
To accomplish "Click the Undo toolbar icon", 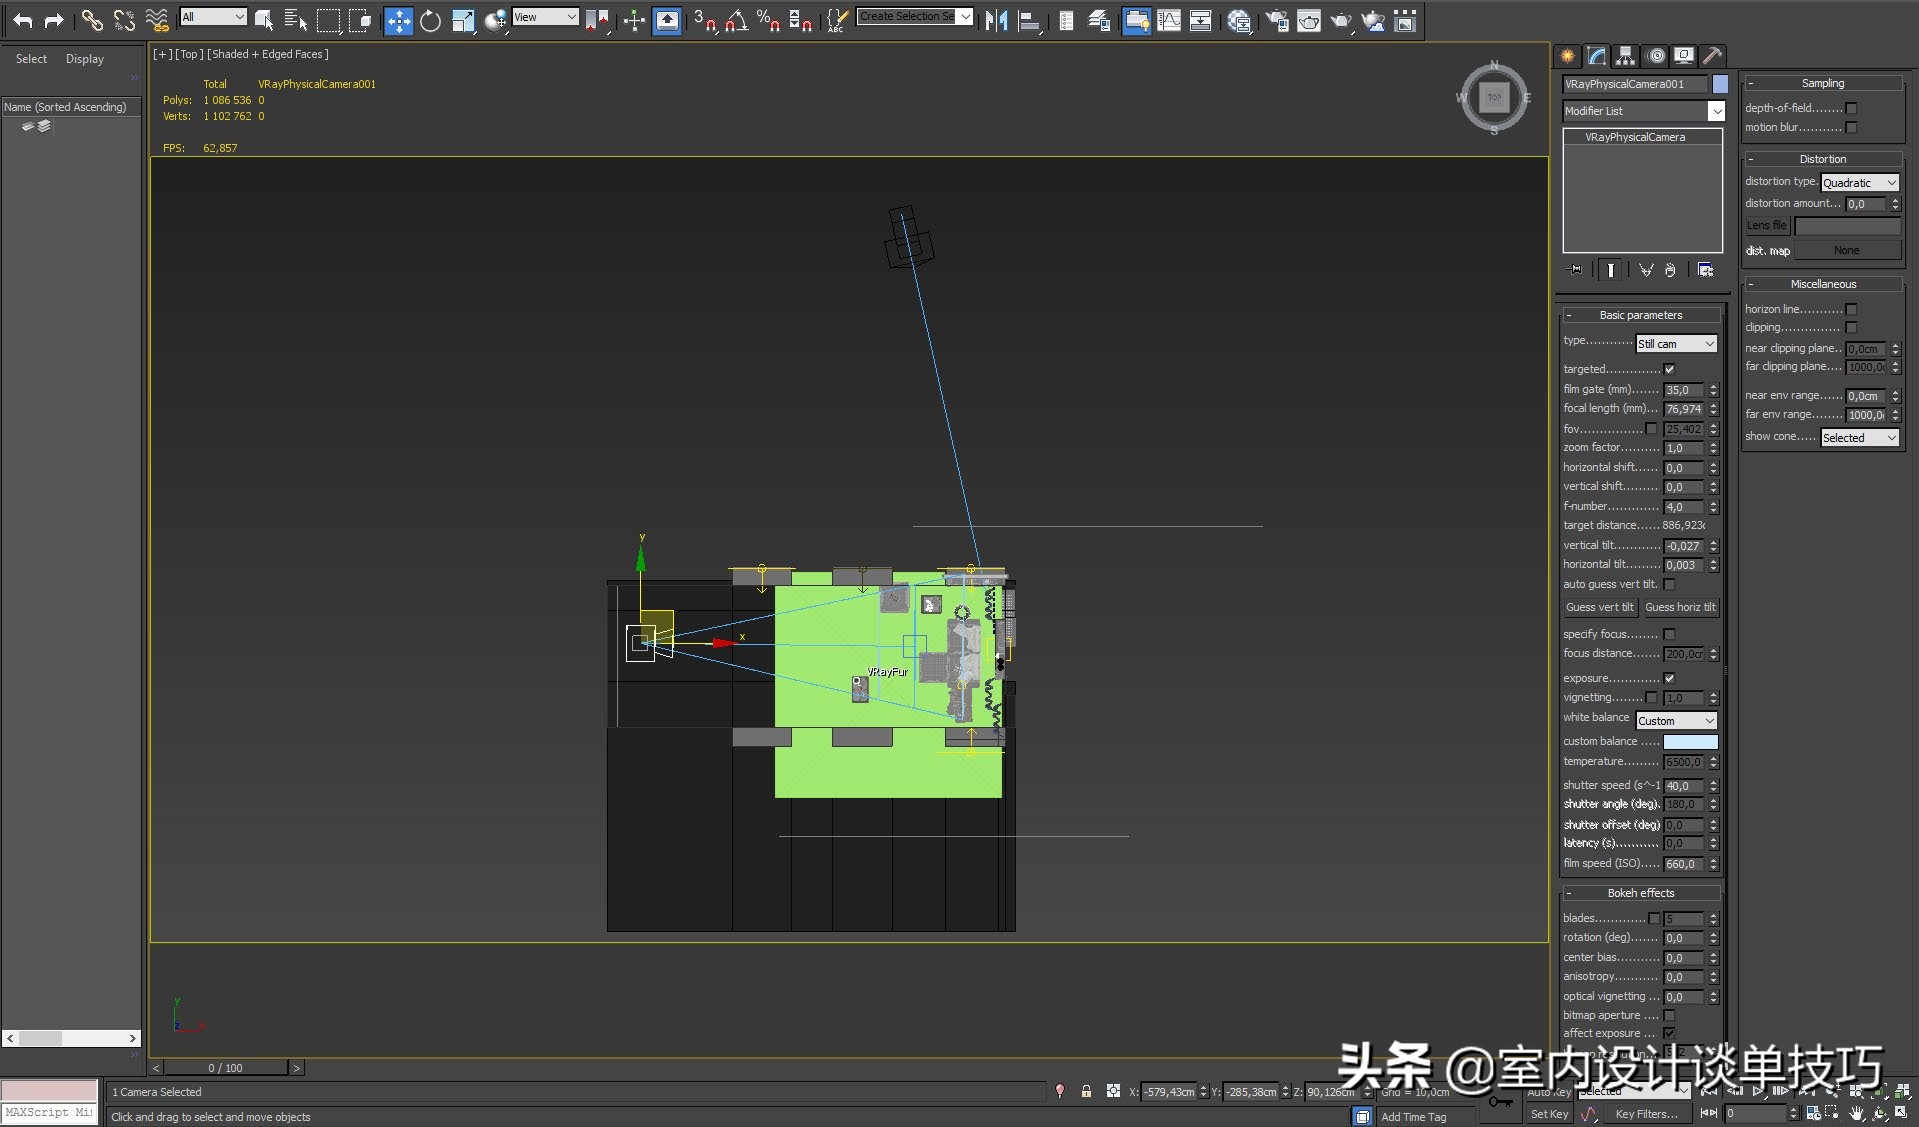I will [x=21, y=19].
